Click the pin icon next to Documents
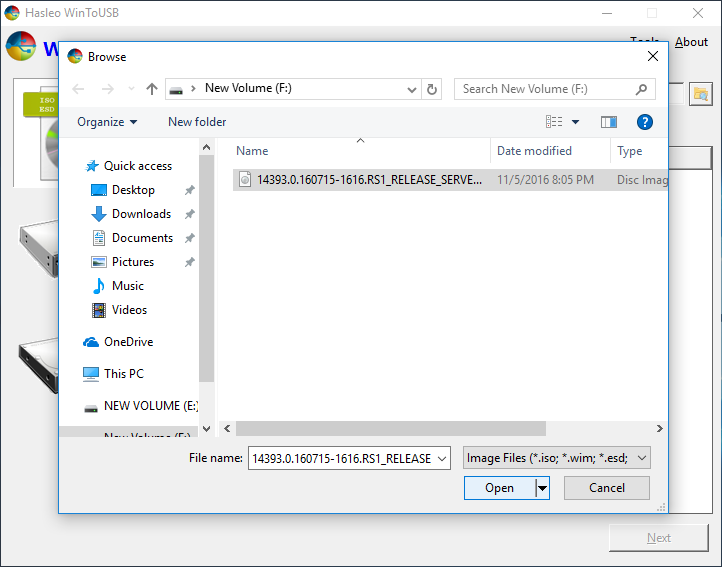Viewport: 722px width, 567px height. (x=190, y=238)
